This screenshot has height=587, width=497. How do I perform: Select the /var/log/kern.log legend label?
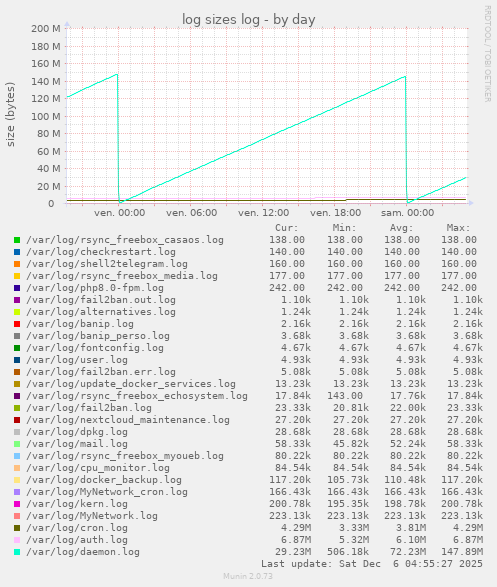click(77, 504)
